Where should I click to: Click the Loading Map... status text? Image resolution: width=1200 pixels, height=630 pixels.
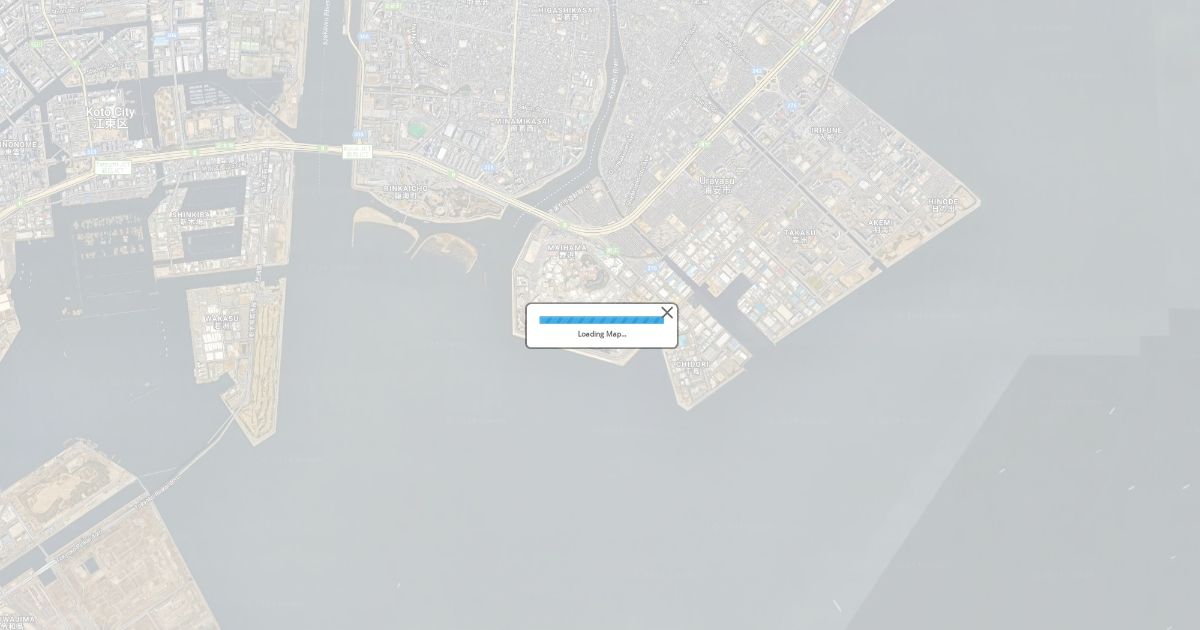pos(602,334)
